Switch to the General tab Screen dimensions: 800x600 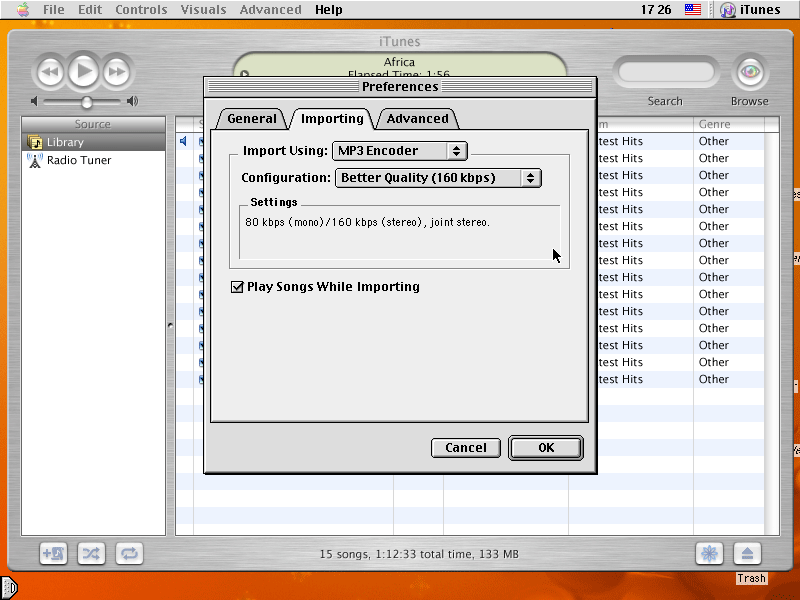click(252, 119)
